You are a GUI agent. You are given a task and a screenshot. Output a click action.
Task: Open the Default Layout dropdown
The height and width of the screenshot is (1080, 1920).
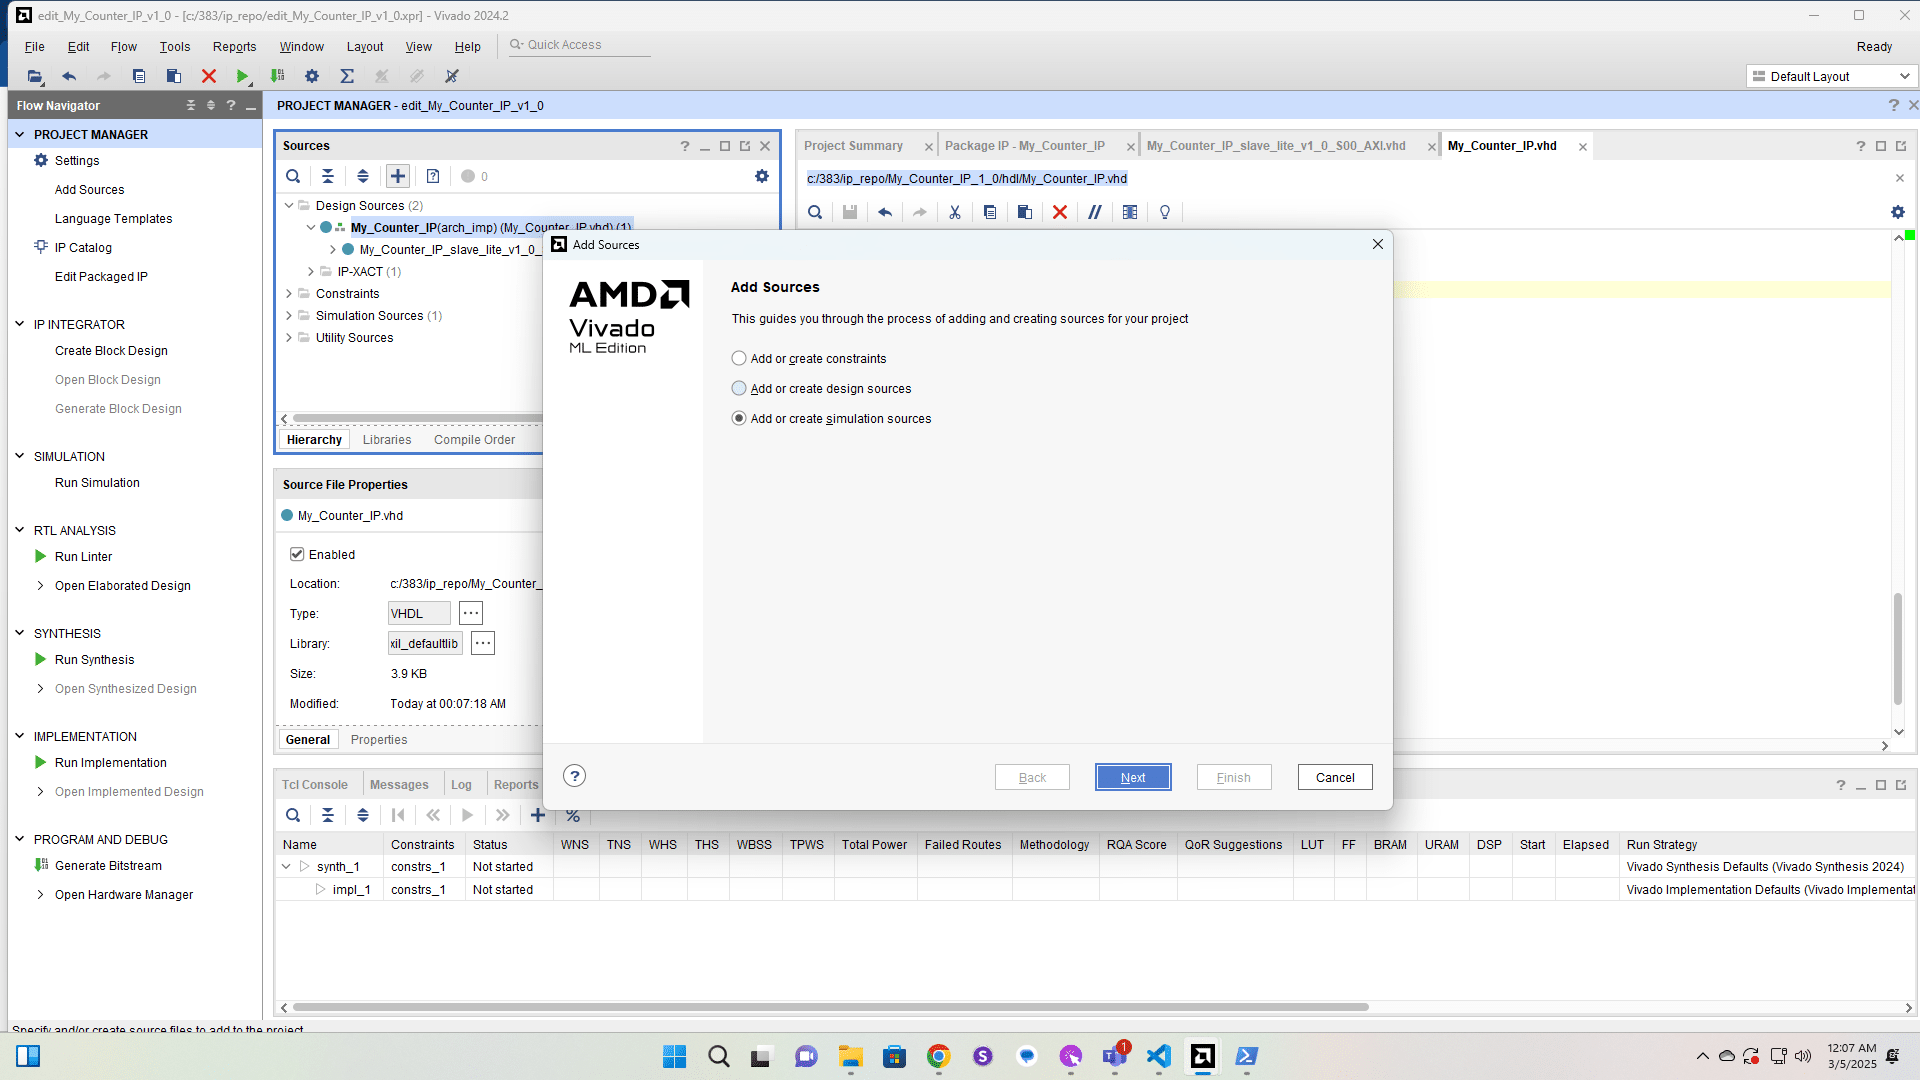coord(1832,76)
